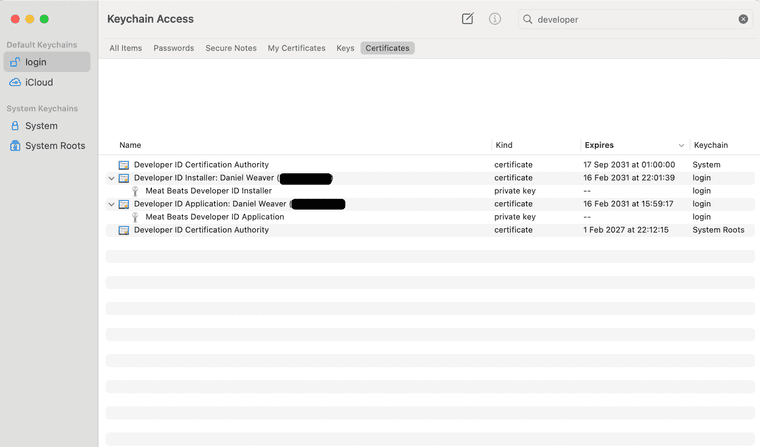Select the System Roots keychain
The image size is (760, 447).
[47, 145]
